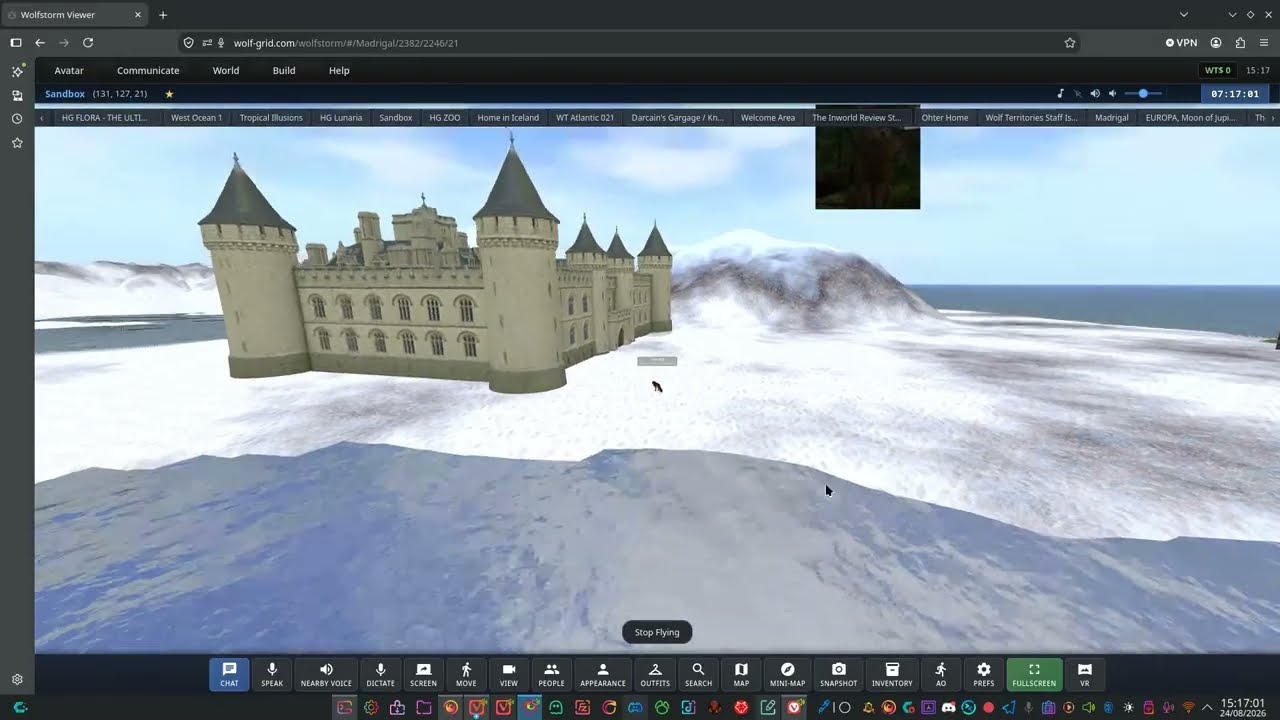Viewport: 1280px width, 720px height.
Task: Toggle the Speak microphone button
Action: click(x=272, y=674)
